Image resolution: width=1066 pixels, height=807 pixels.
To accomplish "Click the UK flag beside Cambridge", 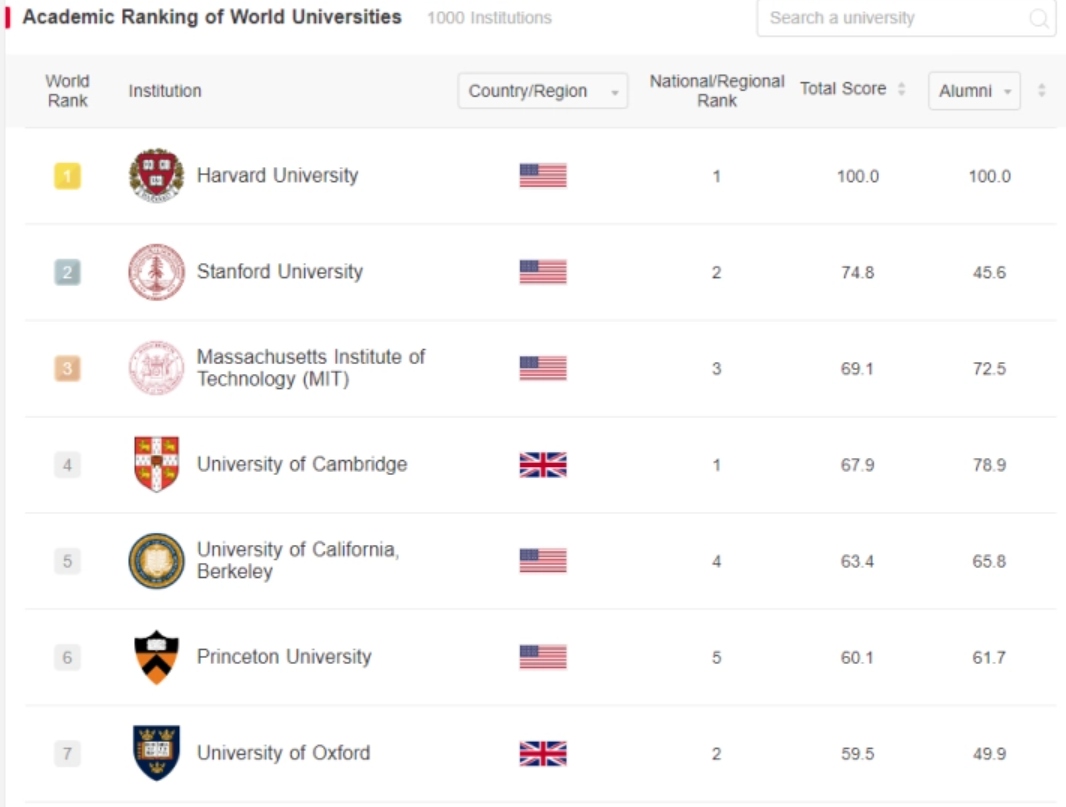I will coord(543,465).
